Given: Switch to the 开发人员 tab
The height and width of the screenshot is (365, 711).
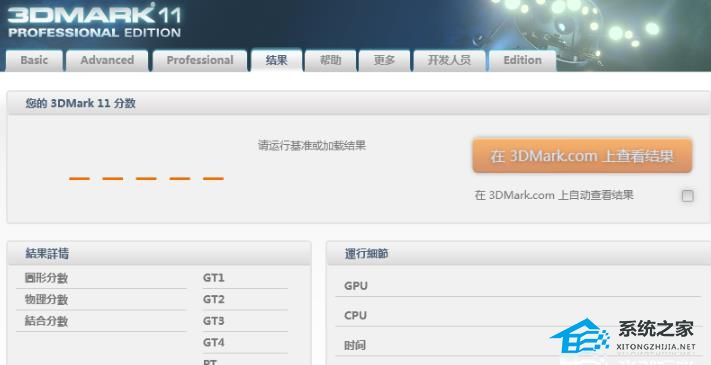Looking at the screenshot, I should pos(449,60).
